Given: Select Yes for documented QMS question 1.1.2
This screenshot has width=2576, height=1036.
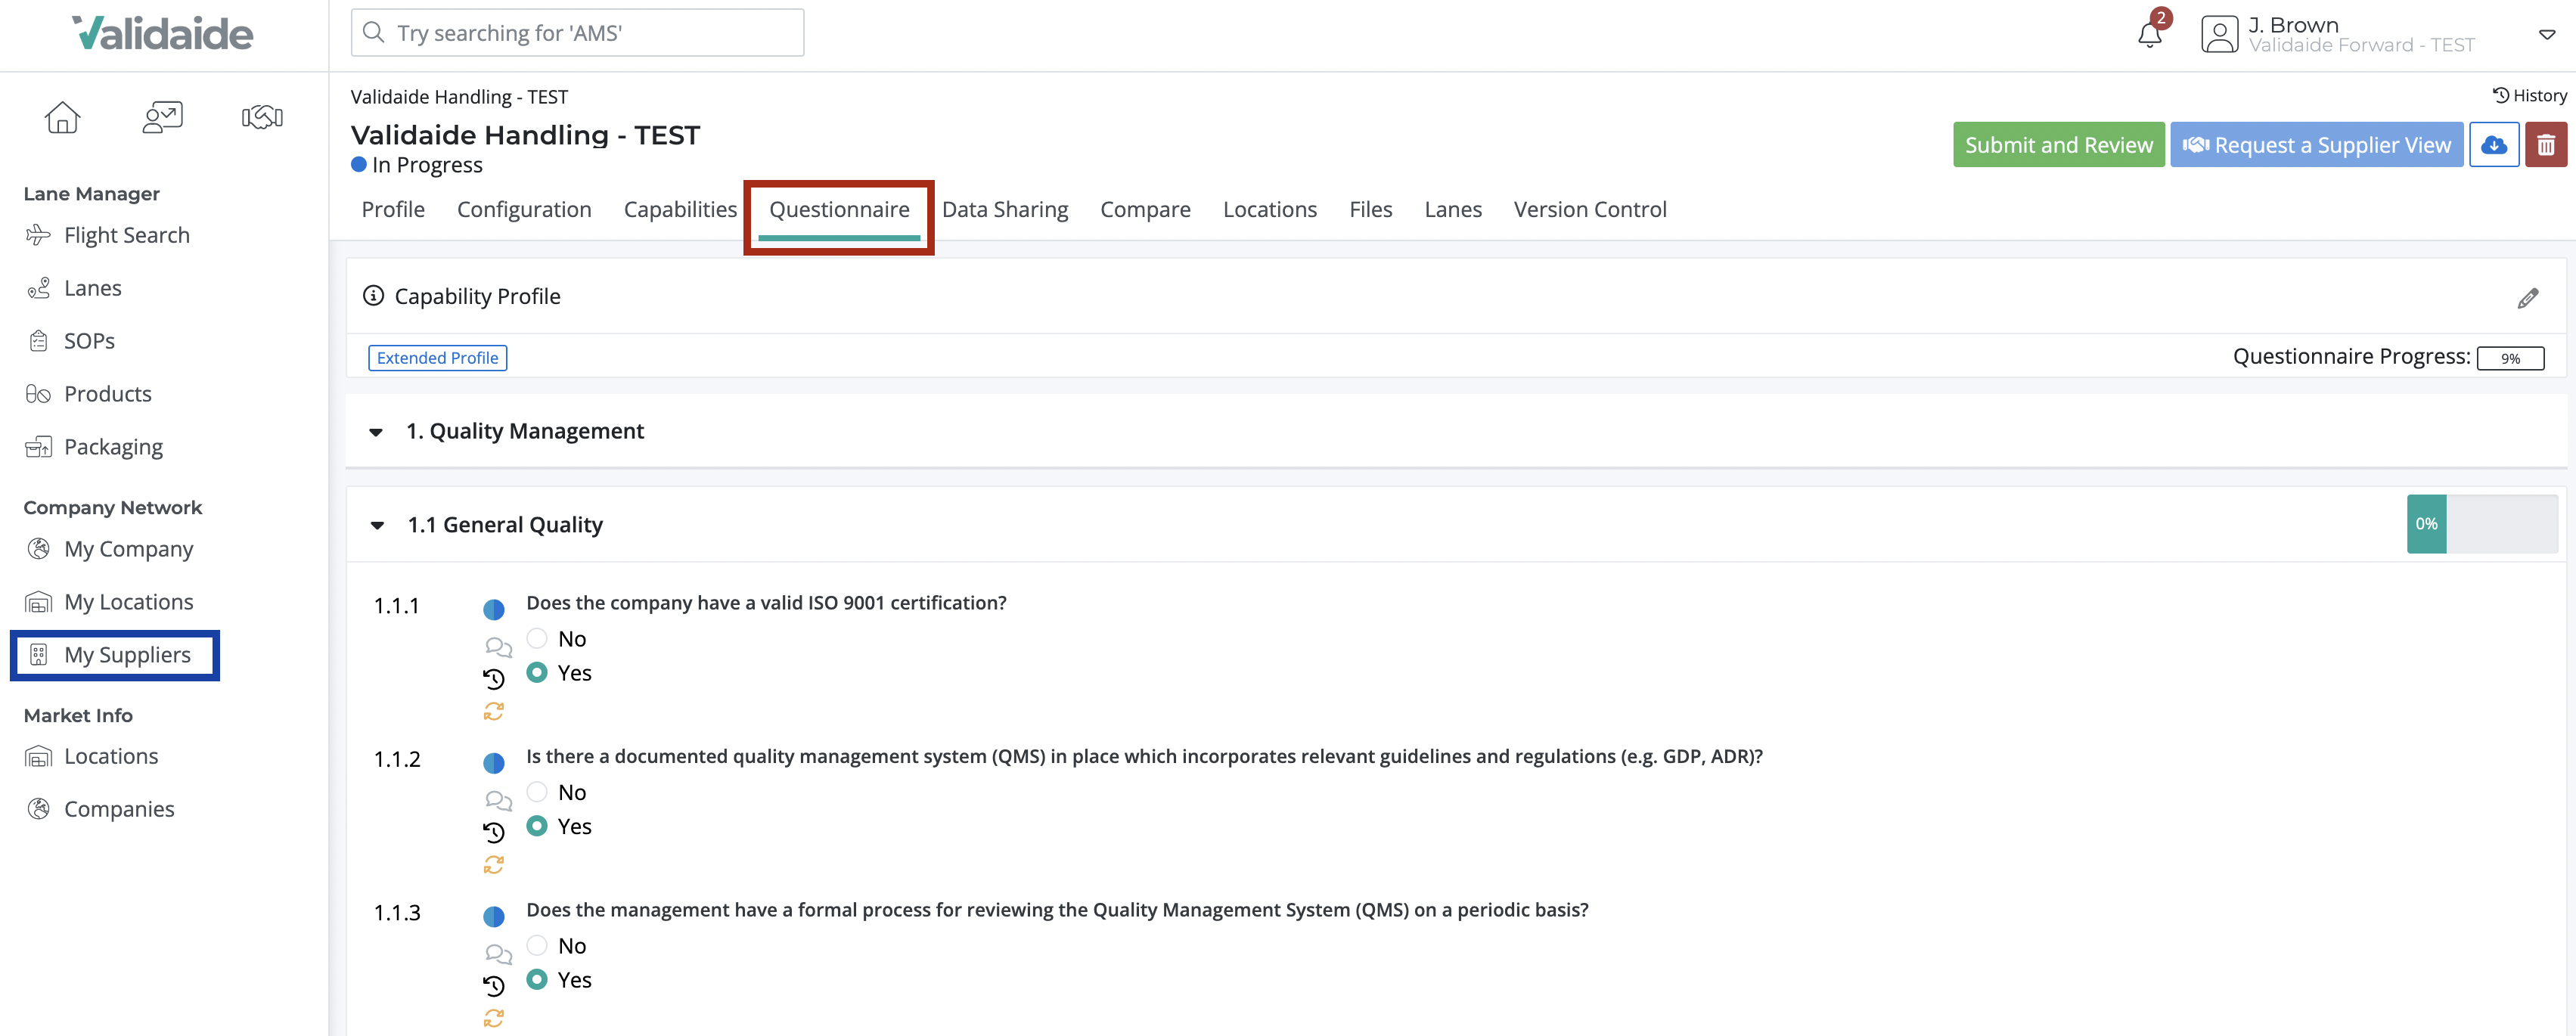Looking at the screenshot, I should point(537,825).
